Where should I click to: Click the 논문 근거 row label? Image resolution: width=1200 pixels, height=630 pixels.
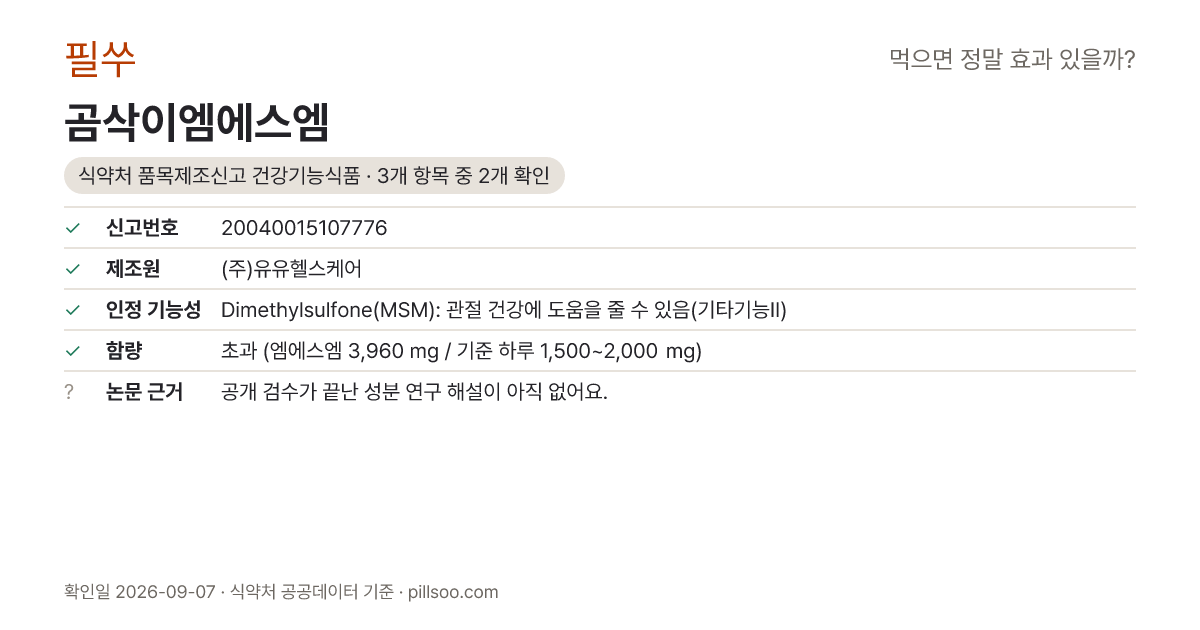[144, 392]
